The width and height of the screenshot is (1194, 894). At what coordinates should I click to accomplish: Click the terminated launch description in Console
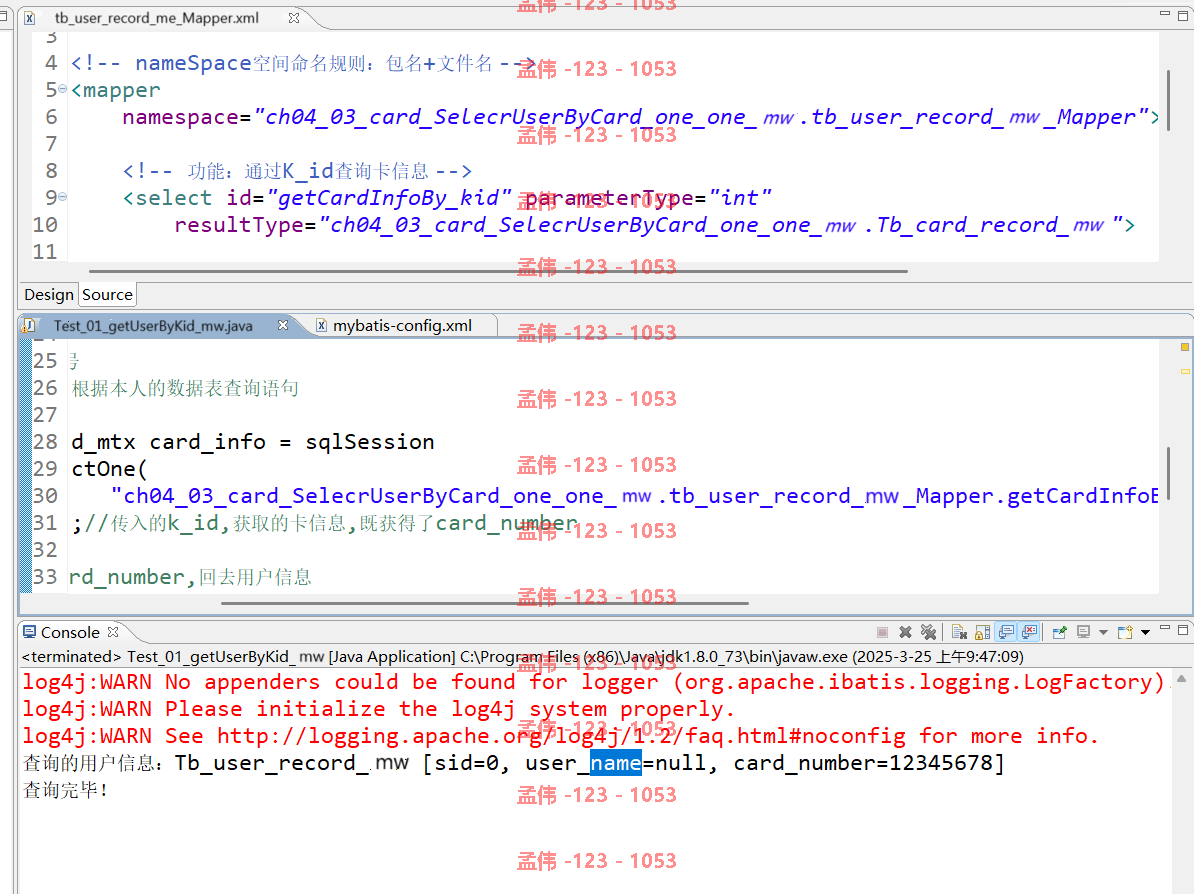pos(522,656)
